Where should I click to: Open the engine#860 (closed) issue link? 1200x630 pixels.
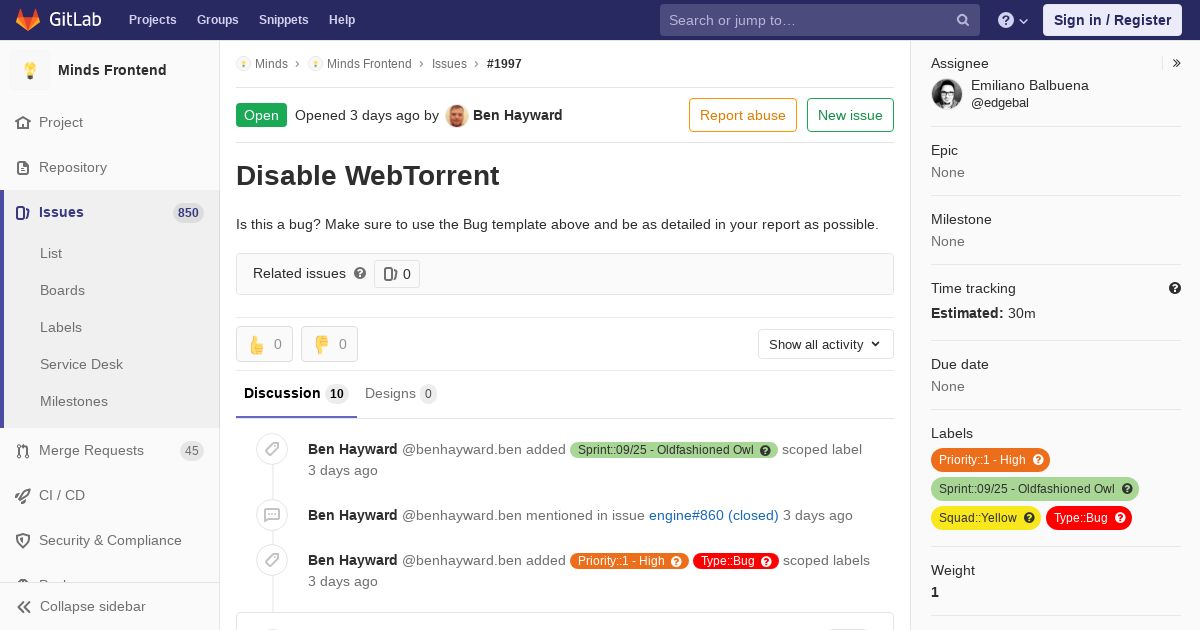tap(714, 515)
